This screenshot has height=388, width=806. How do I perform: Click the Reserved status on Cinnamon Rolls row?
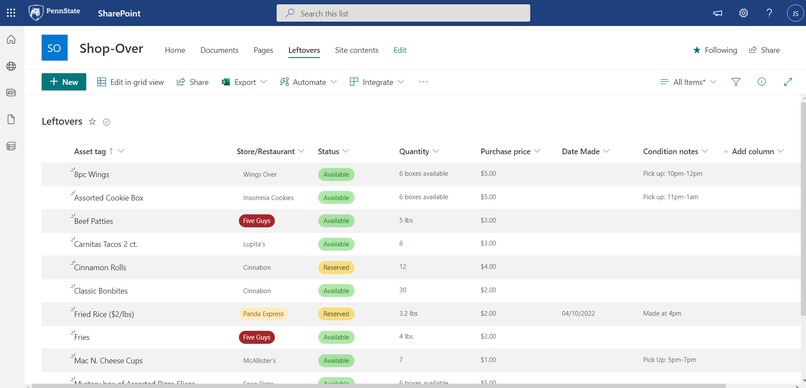pos(336,268)
